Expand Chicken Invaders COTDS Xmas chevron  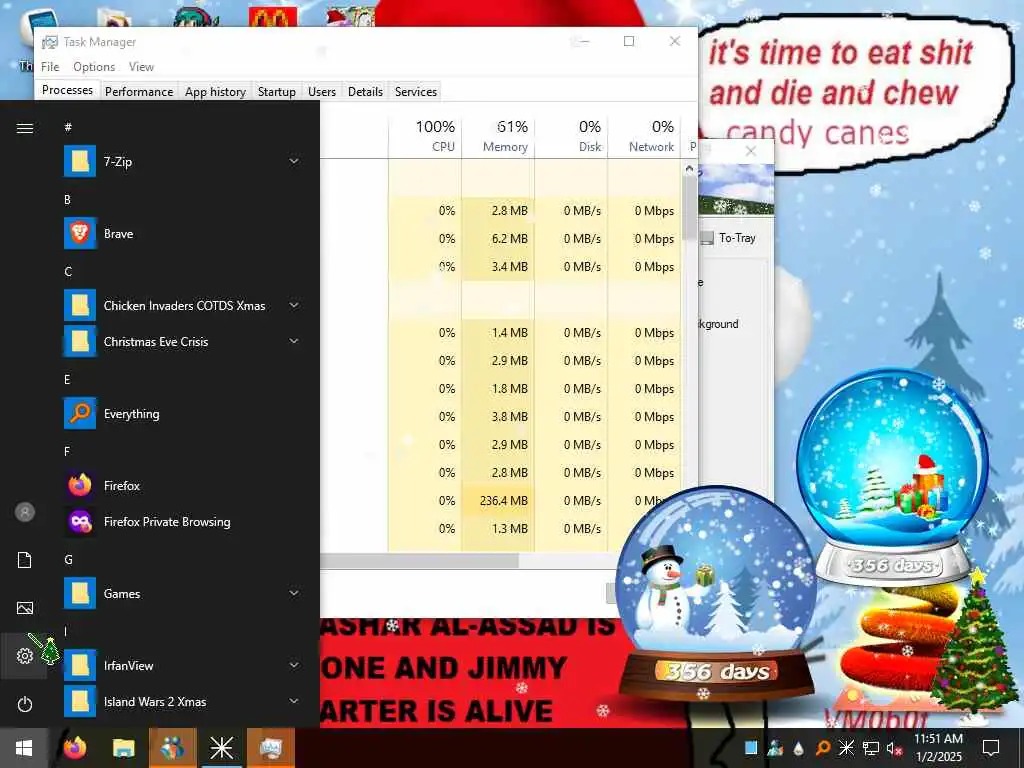tap(294, 306)
